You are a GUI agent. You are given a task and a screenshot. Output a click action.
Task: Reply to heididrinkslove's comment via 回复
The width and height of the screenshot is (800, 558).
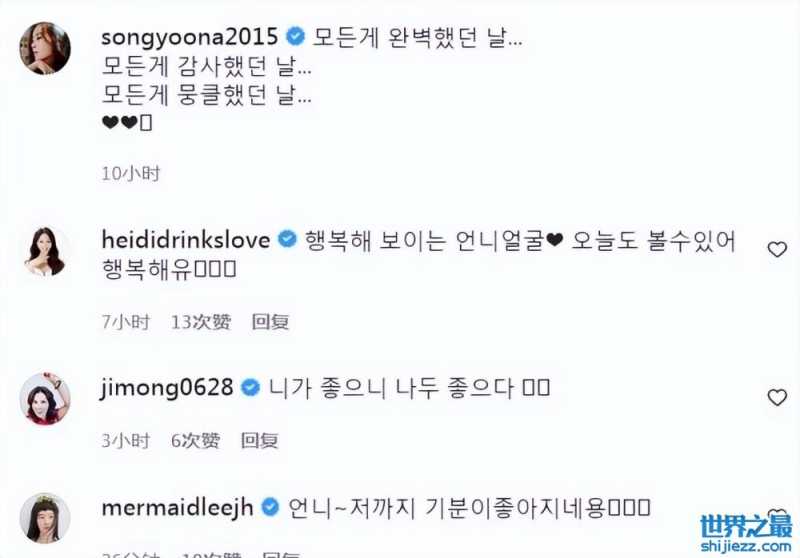[x=270, y=322]
